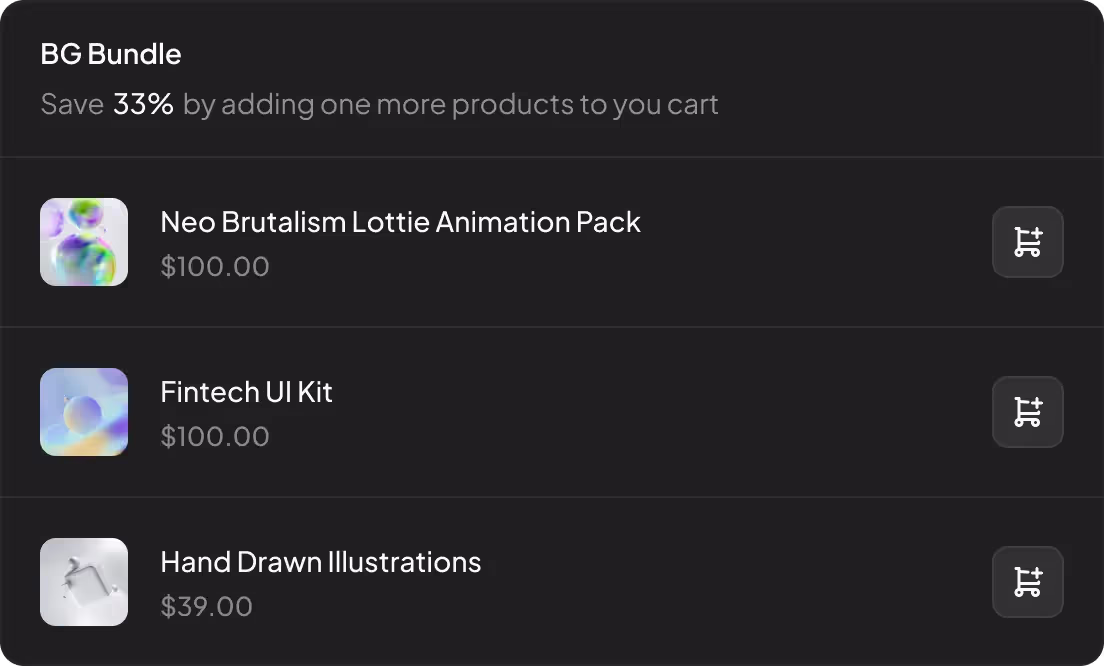Screen dimensions: 1104x666
Task: Add Neo Brutalism Lottie Animation Pack to cart
Action: click(1027, 242)
